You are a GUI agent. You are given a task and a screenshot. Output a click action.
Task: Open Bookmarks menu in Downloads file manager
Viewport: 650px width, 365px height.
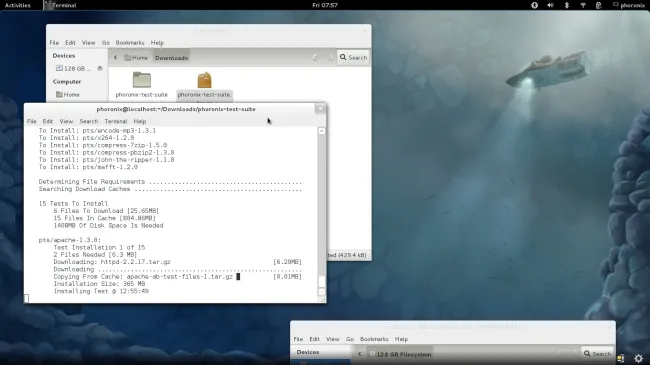(x=130, y=43)
